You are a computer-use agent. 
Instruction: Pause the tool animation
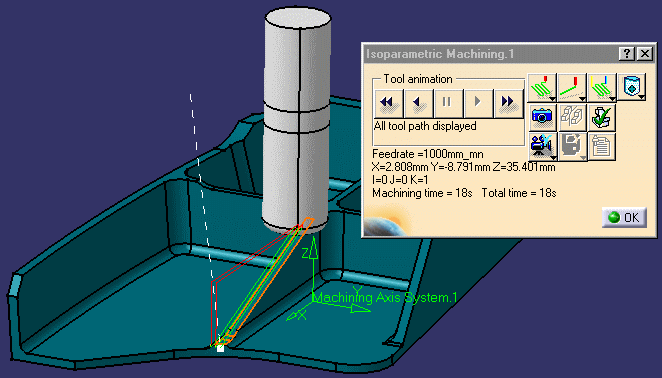(x=448, y=103)
